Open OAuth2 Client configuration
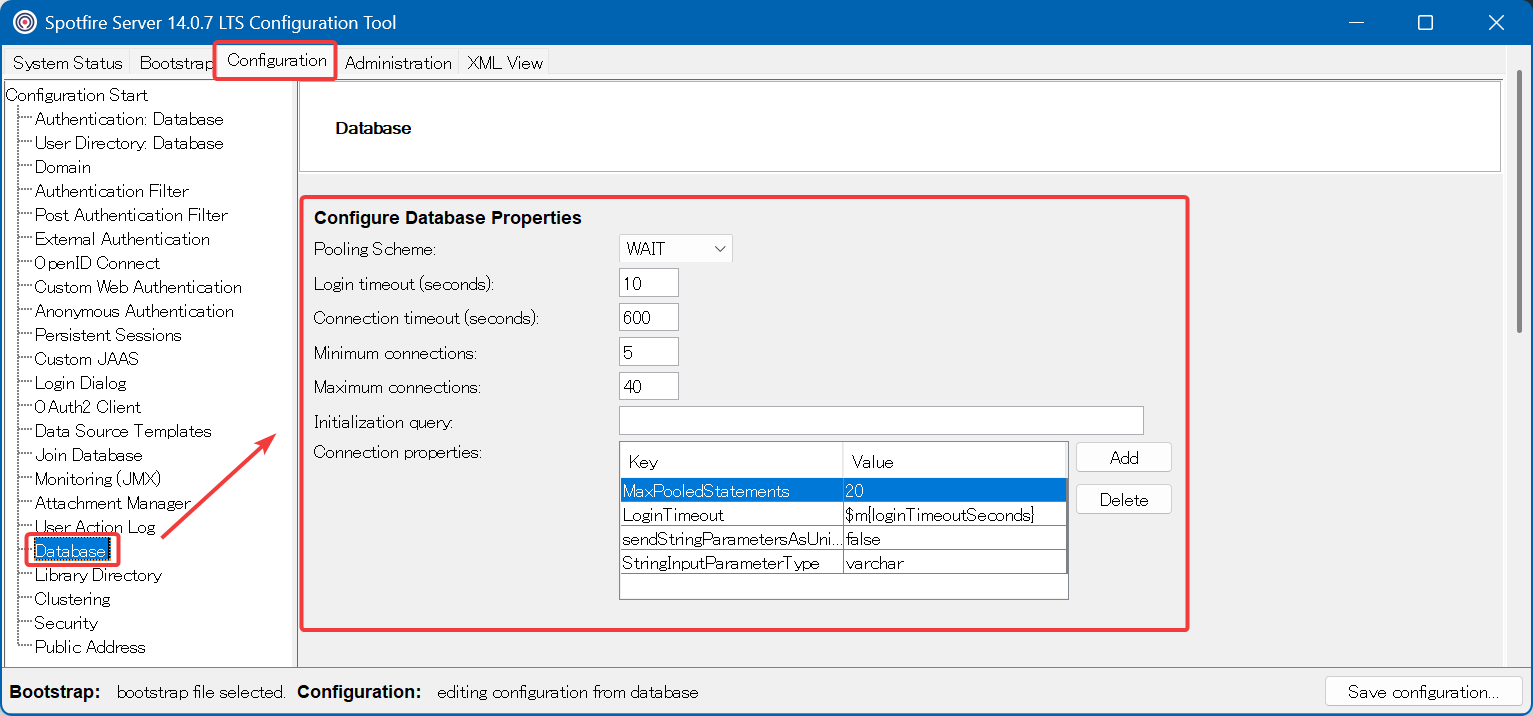Image resolution: width=1533 pixels, height=716 pixels. pyautogui.click(x=88, y=407)
